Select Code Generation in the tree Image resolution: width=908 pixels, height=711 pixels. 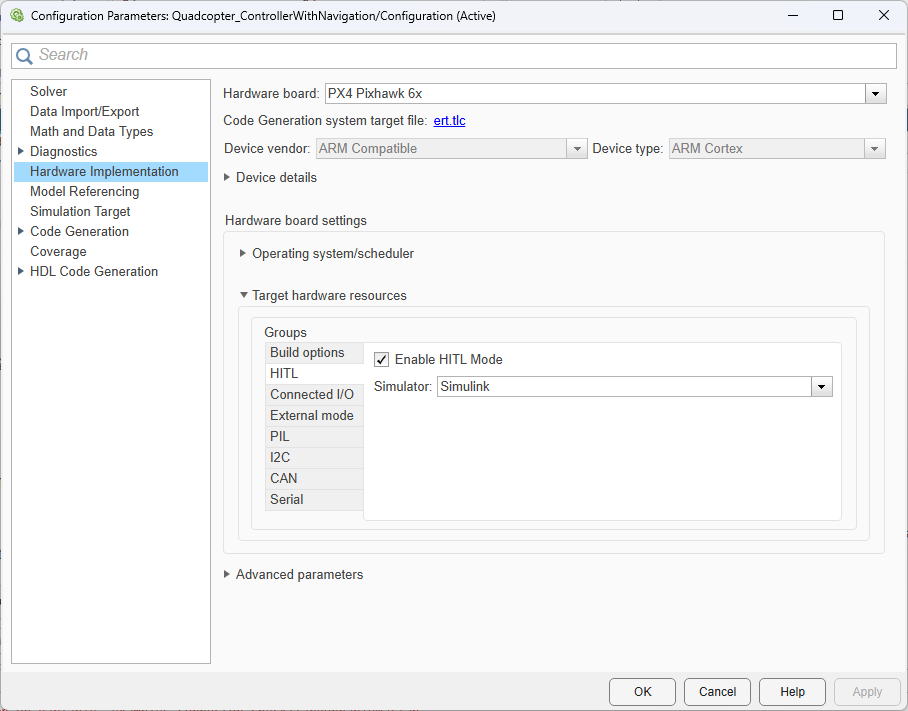click(79, 231)
